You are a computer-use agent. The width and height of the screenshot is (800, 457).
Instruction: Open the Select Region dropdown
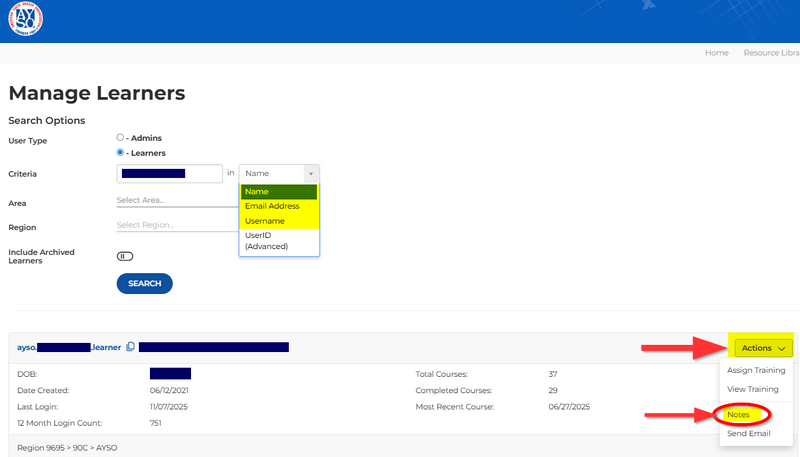click(175, 225)
